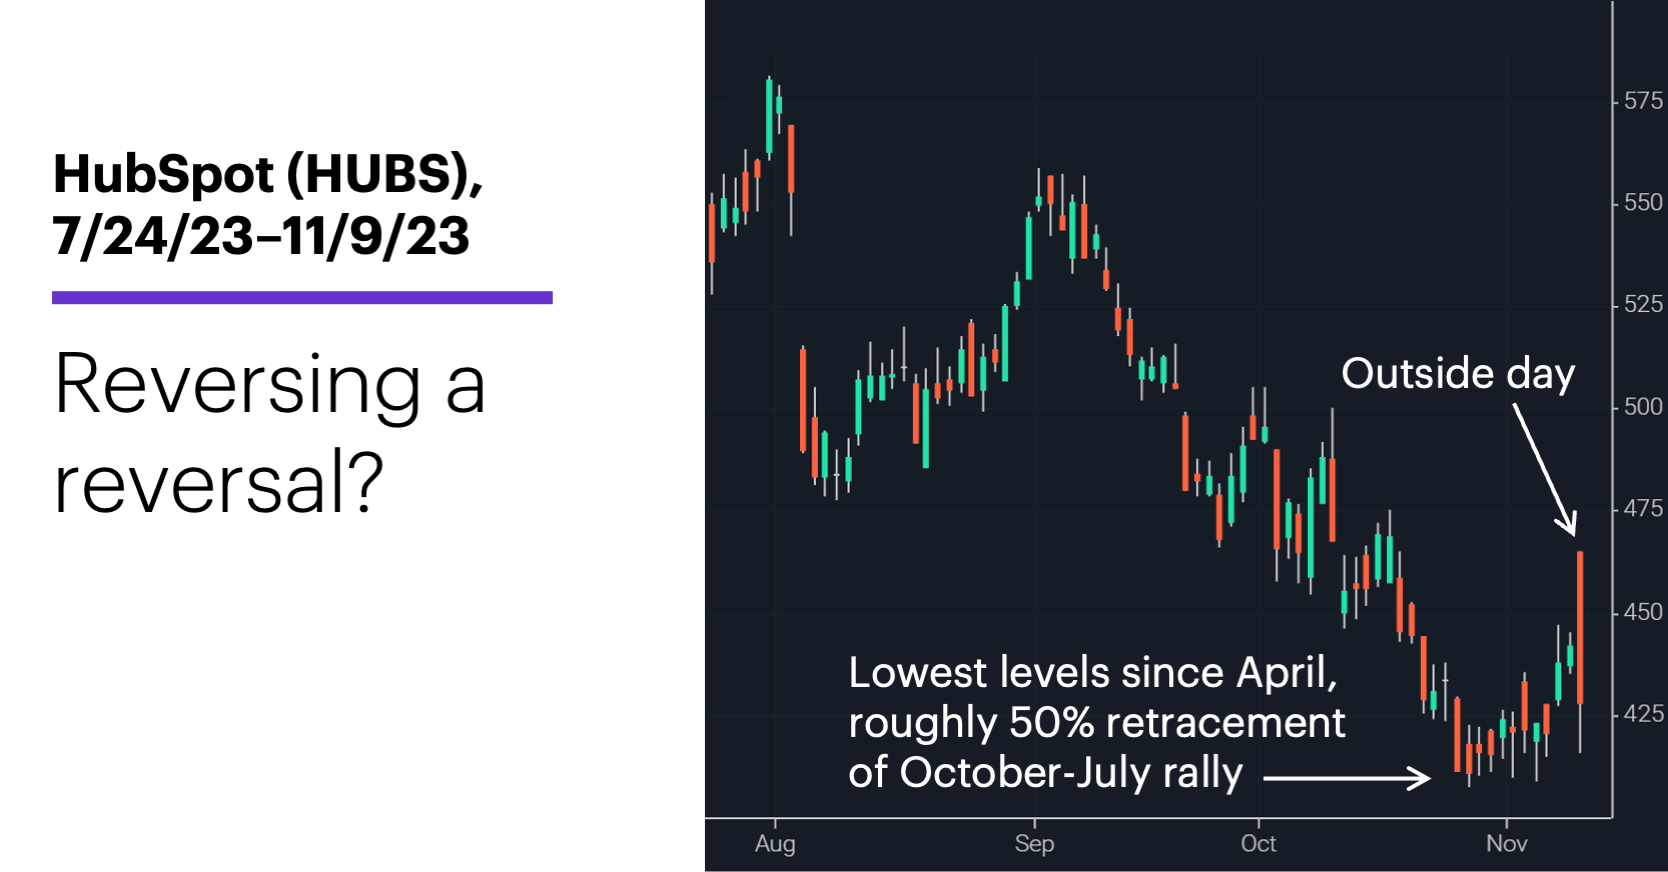Click the 425 price axis label
Image resolution: width=1668 pixels, height=872 pixels.
[1643, 714]
